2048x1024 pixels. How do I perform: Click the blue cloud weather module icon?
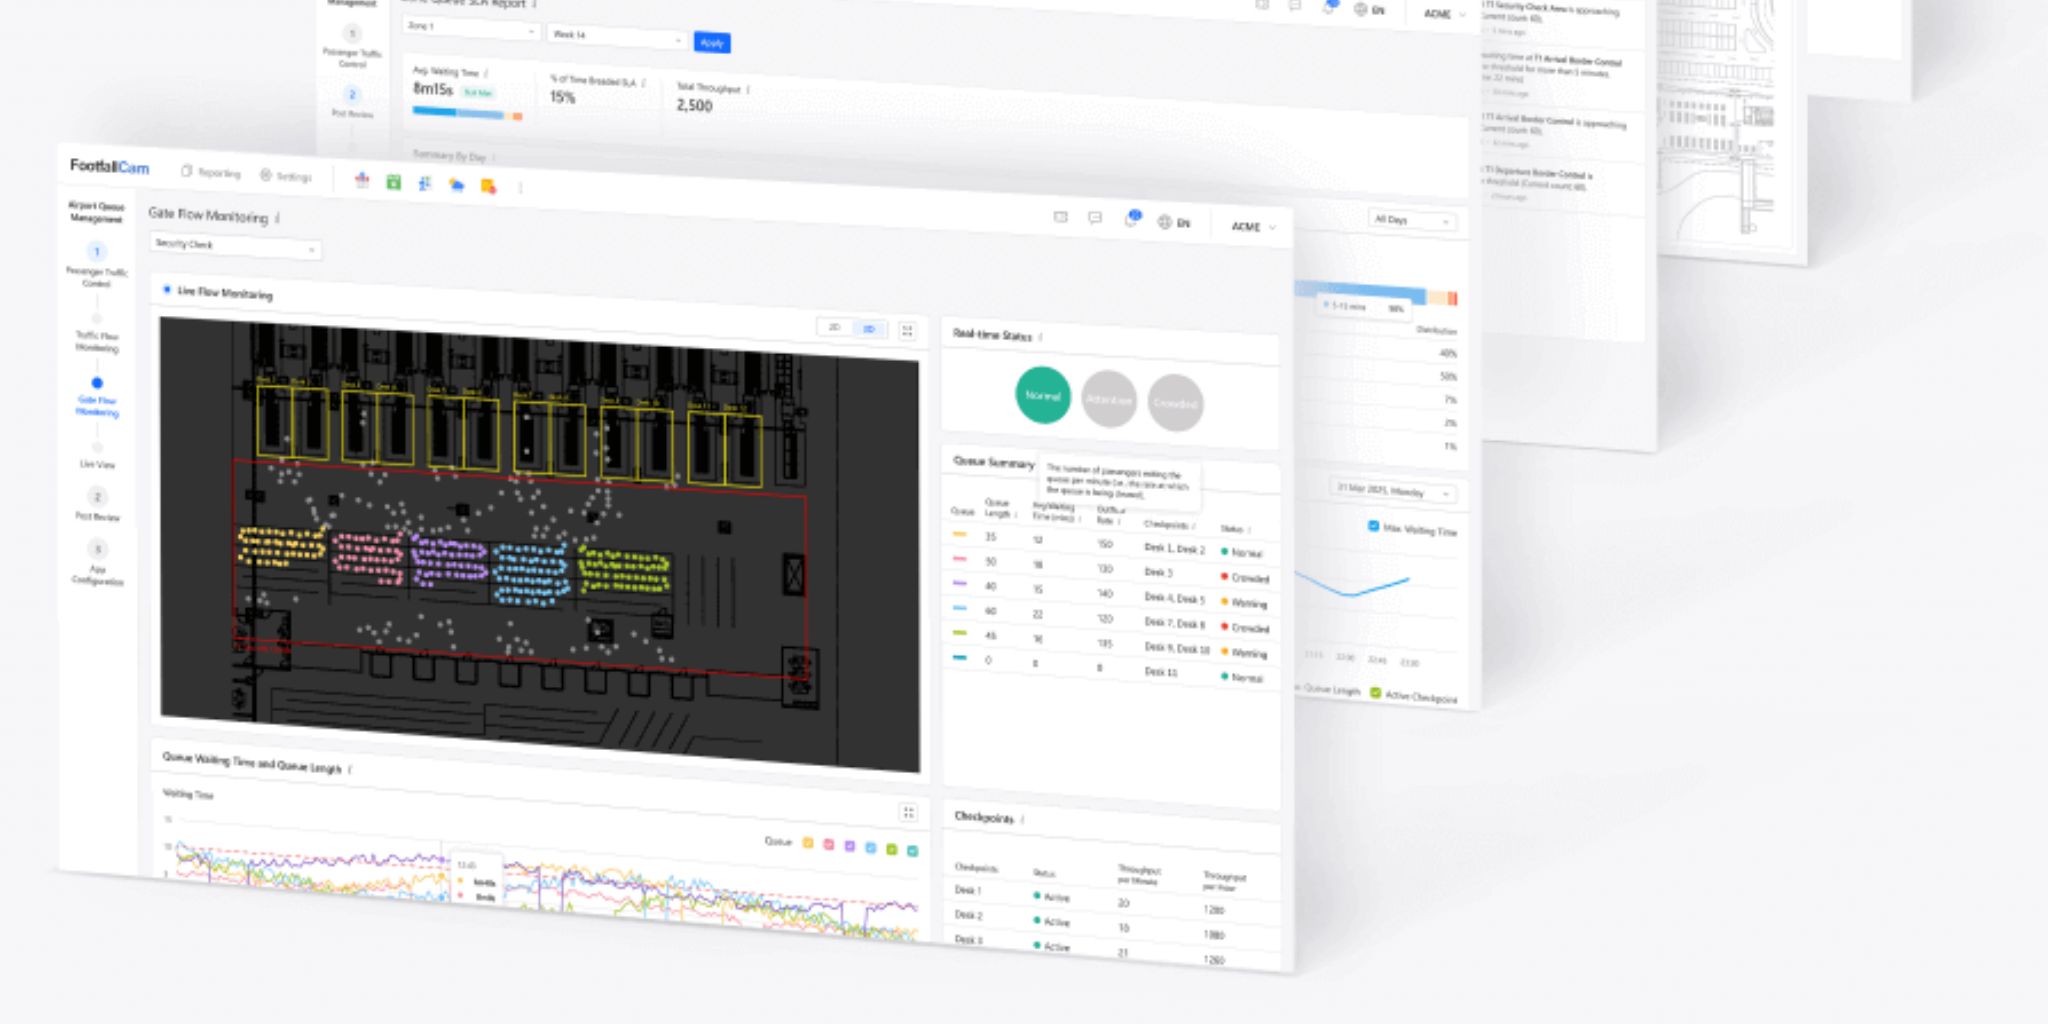(457, 185)
